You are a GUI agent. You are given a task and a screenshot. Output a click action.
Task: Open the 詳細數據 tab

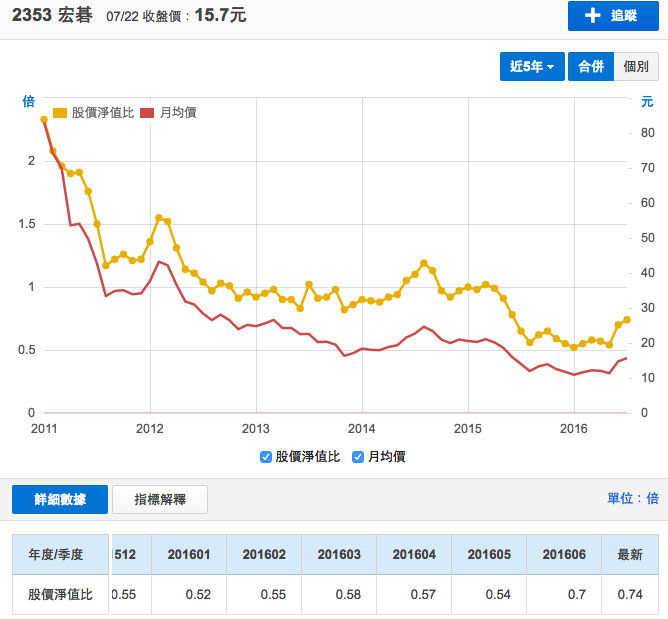coord(60,499)
